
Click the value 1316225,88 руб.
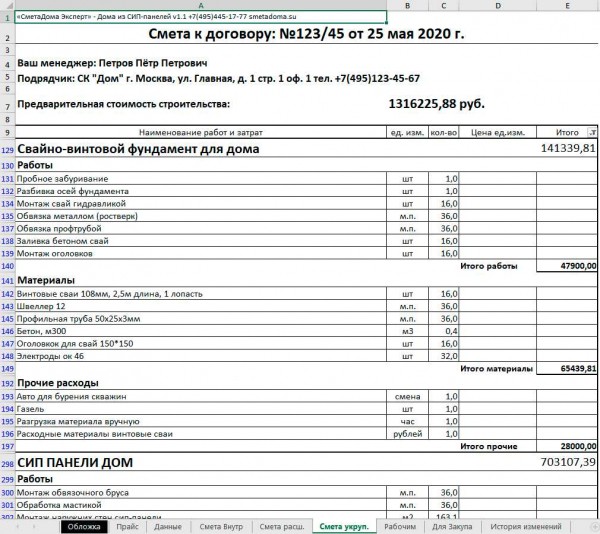point(437,104)
